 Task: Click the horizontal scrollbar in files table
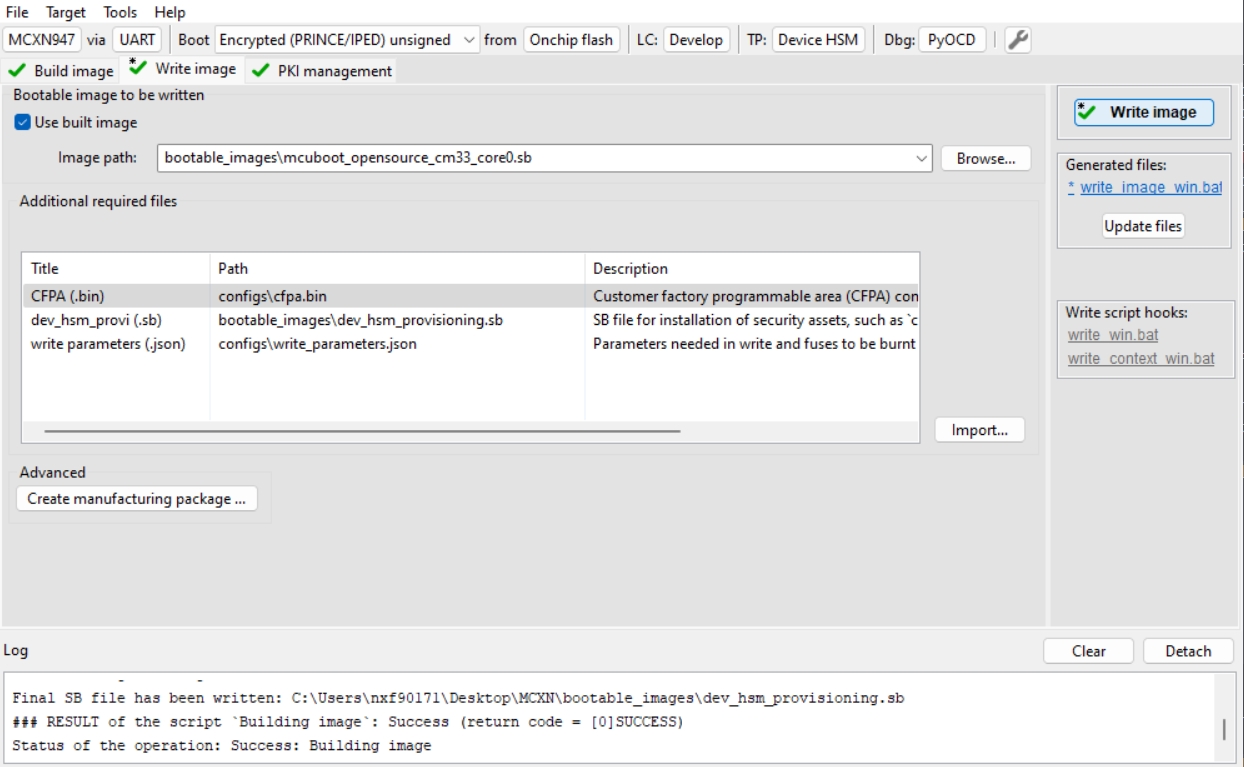pos(362,431)
